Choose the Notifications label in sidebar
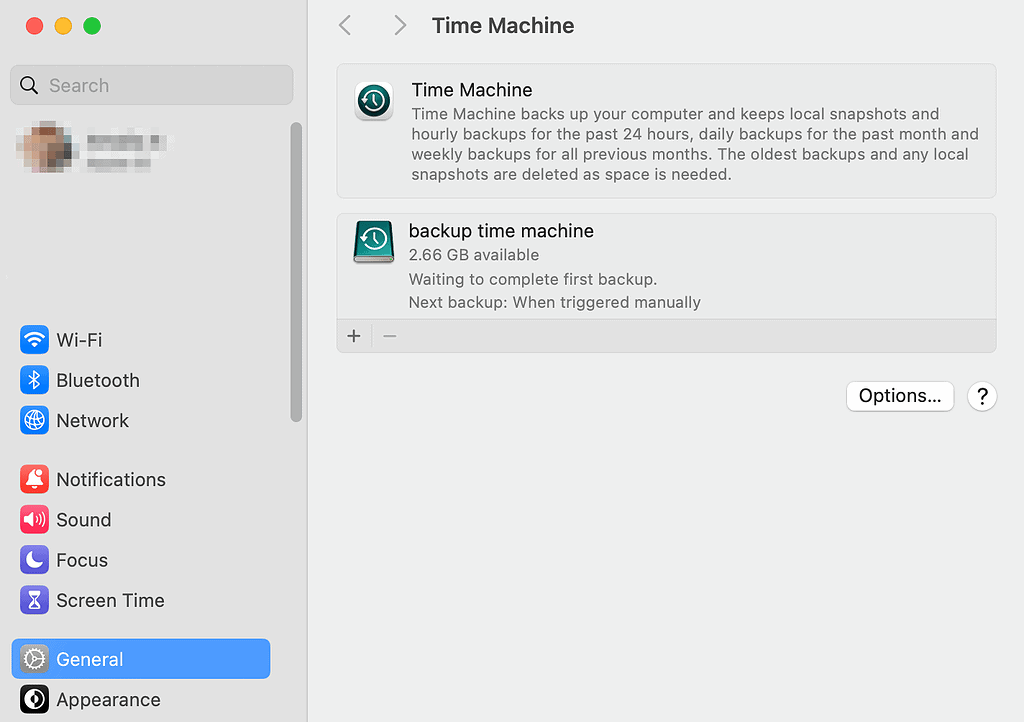 click(111, 480)
